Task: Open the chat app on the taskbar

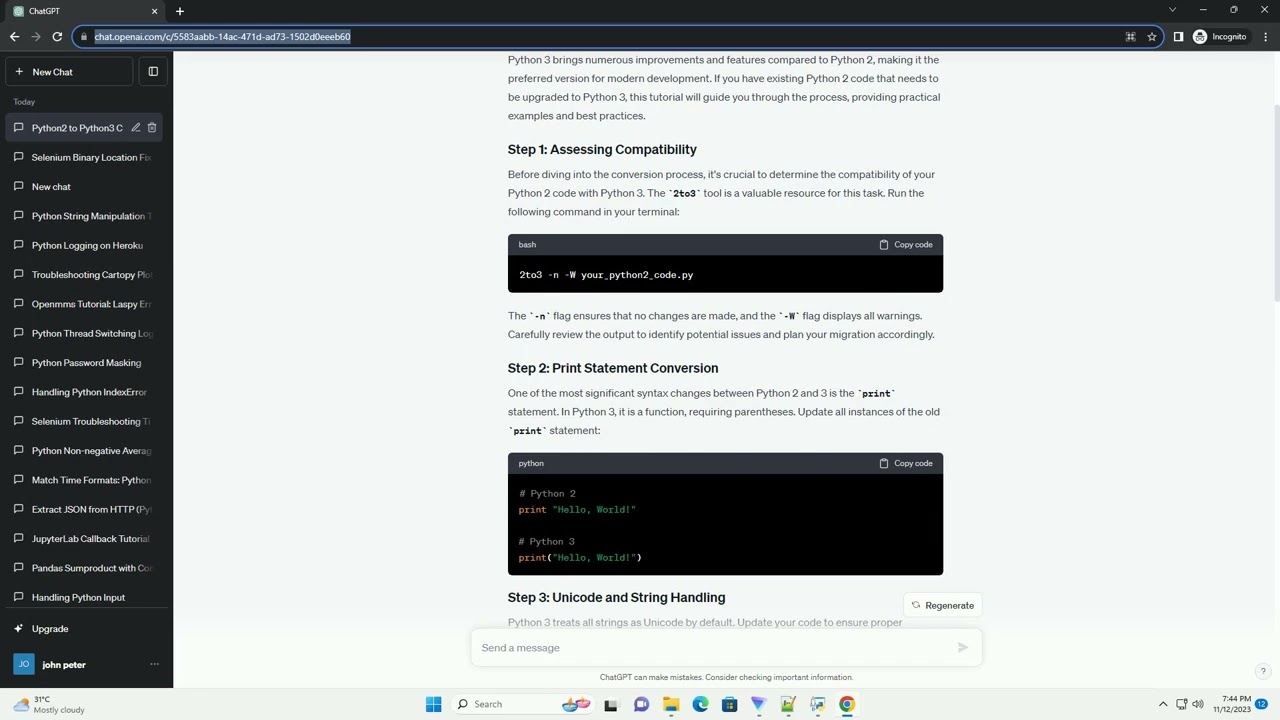Action: 641,704
